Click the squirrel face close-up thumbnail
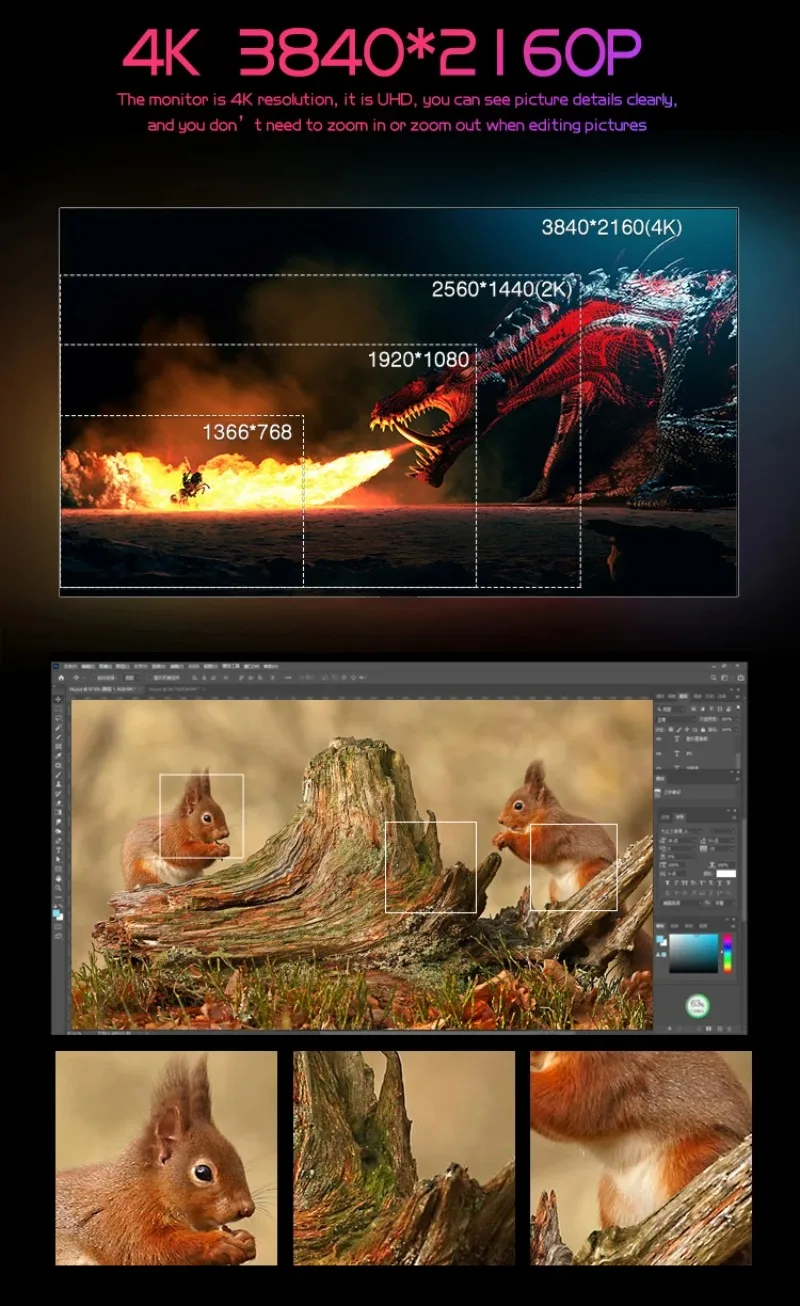The width and height of the screenshot is (800, 1306). [x=166, y=1157]
